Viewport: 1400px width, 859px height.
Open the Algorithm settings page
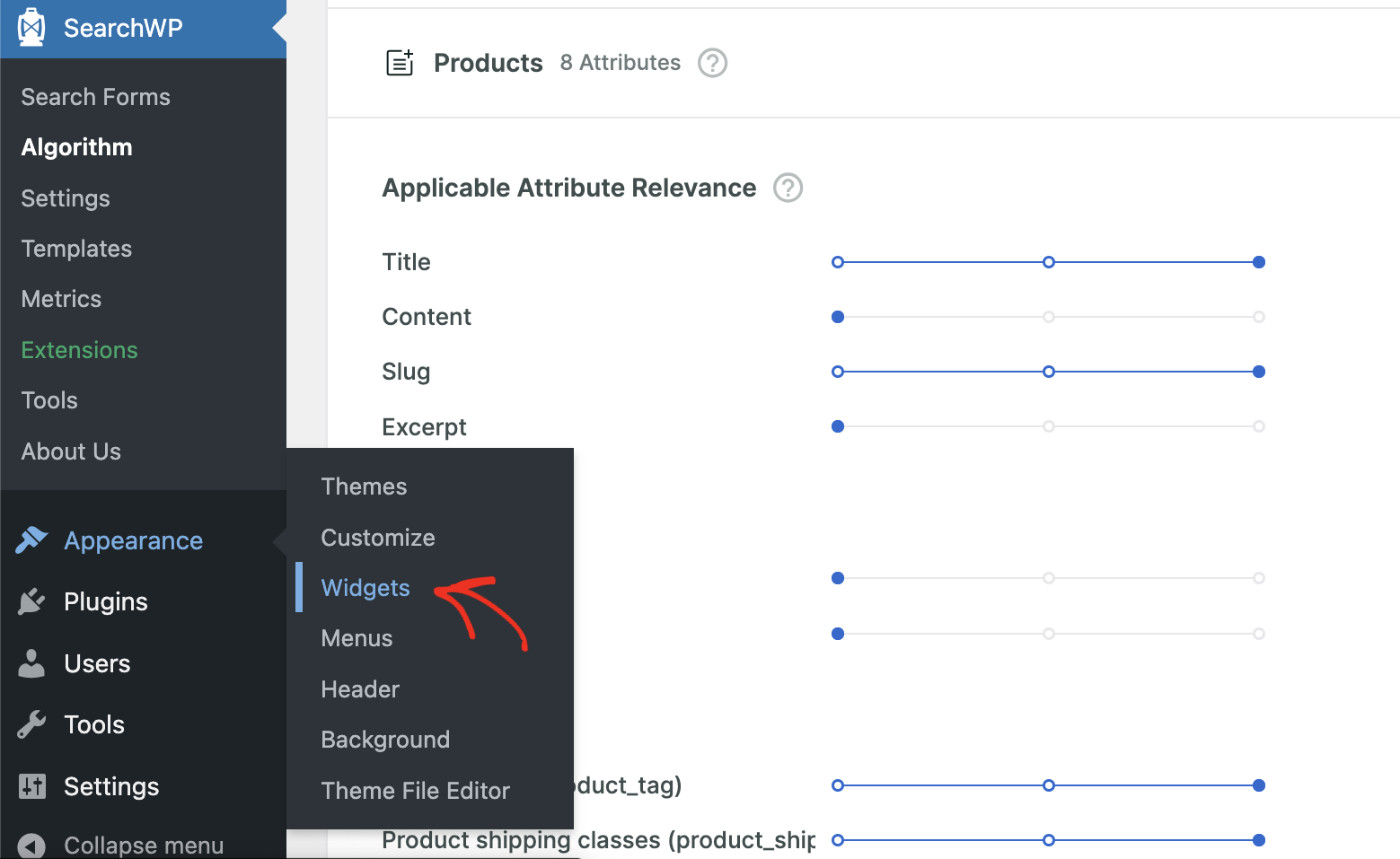pyautogui.click(x=76, y=147)
